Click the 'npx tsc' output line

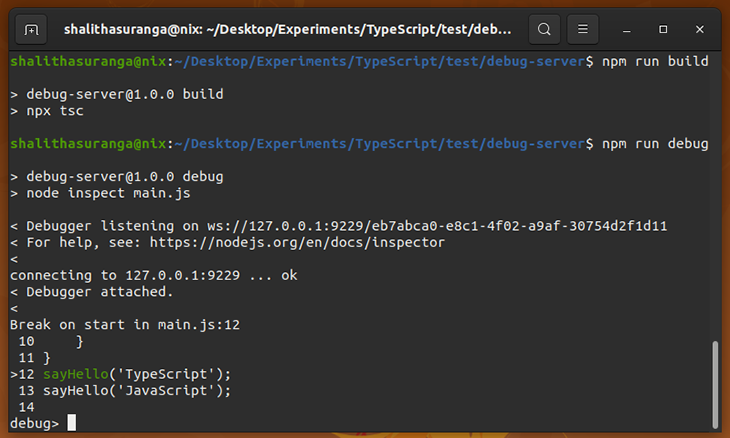tap(54, 111)
